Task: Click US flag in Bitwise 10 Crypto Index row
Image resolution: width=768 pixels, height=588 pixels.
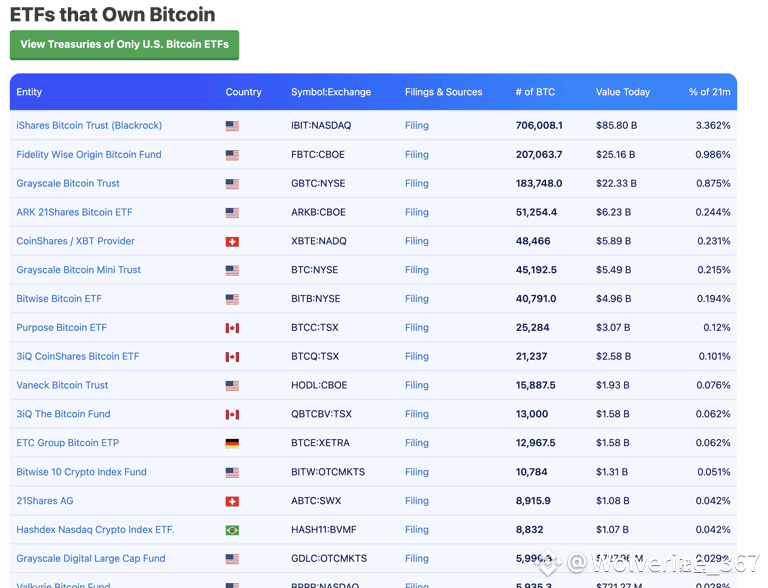Action: point(232,473)
